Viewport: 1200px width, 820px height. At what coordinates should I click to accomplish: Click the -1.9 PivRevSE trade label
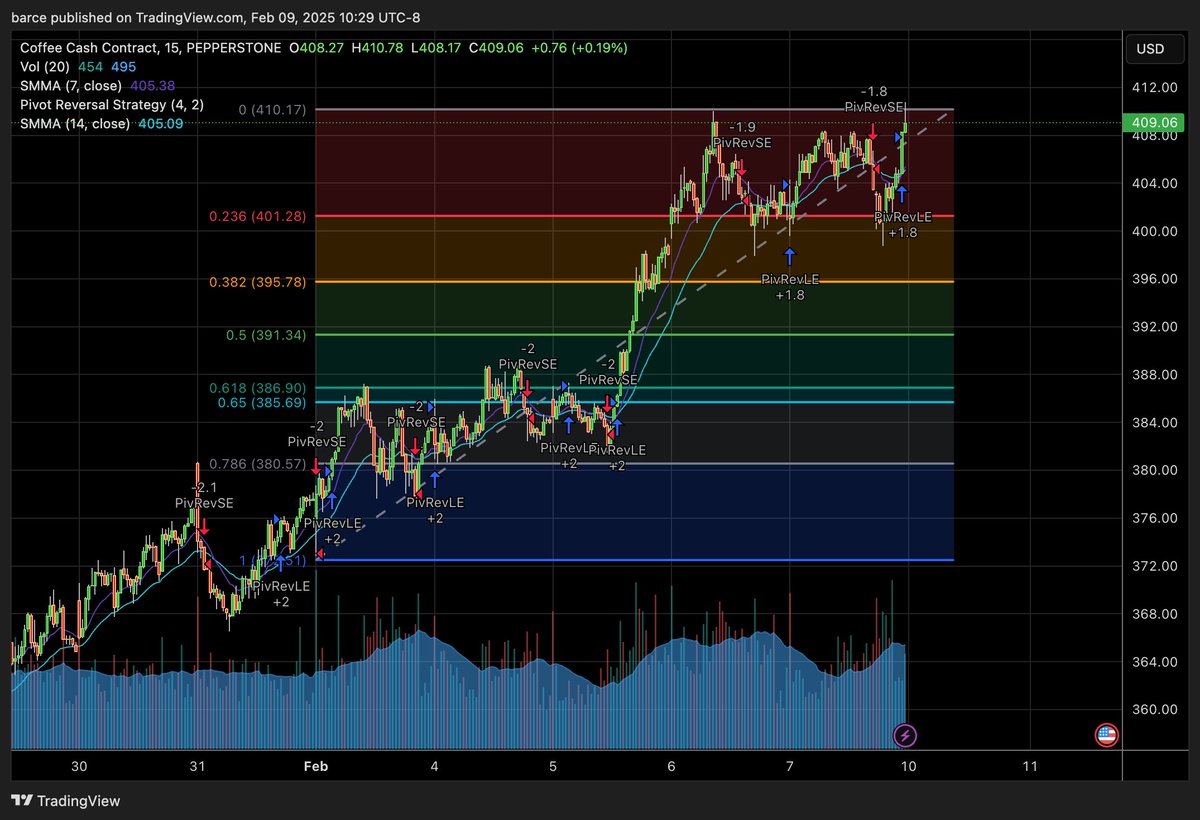tap(742, 135)
